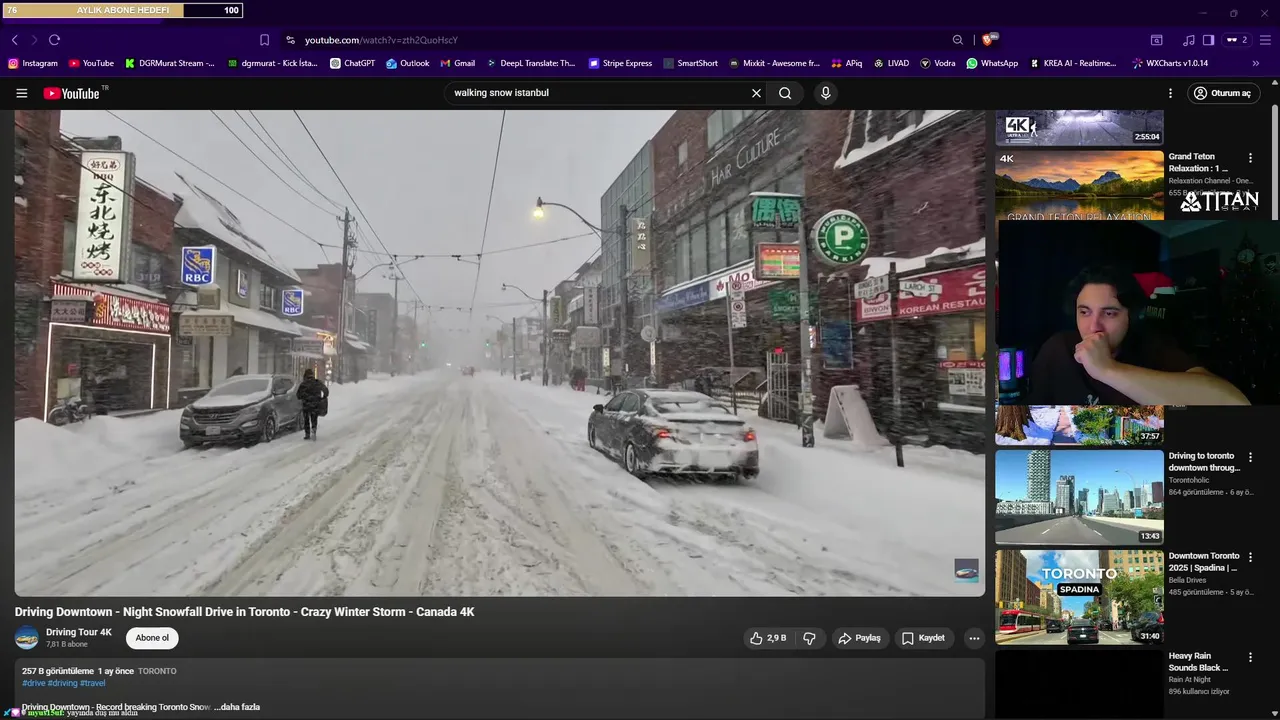Screen dimensions: 1280x720
Task: Open site settings icon beside youtube.com URL
Action: click(290, 40)
